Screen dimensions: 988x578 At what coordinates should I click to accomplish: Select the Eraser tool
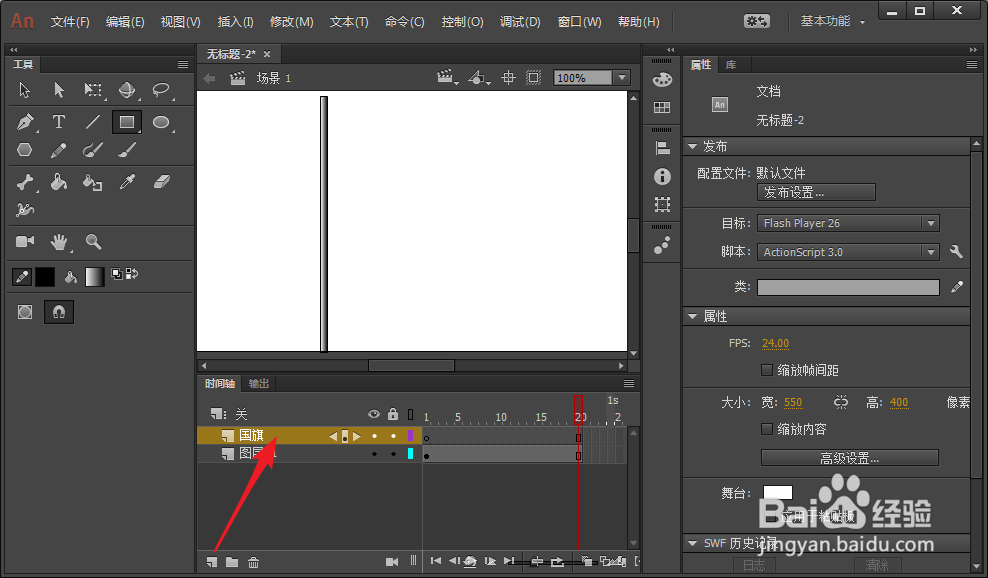tap(162, 182)
